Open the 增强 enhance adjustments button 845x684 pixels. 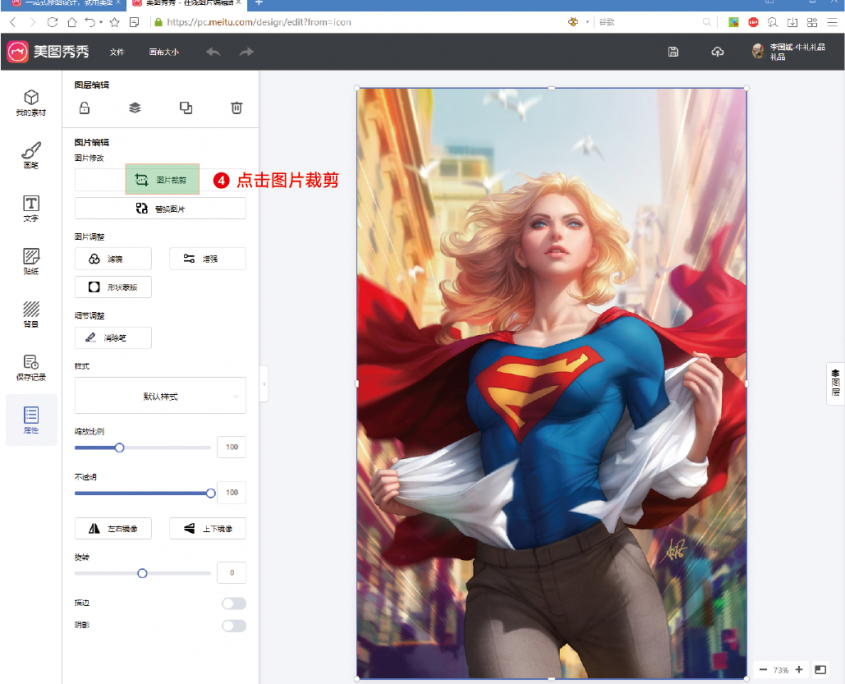(207, 259)
